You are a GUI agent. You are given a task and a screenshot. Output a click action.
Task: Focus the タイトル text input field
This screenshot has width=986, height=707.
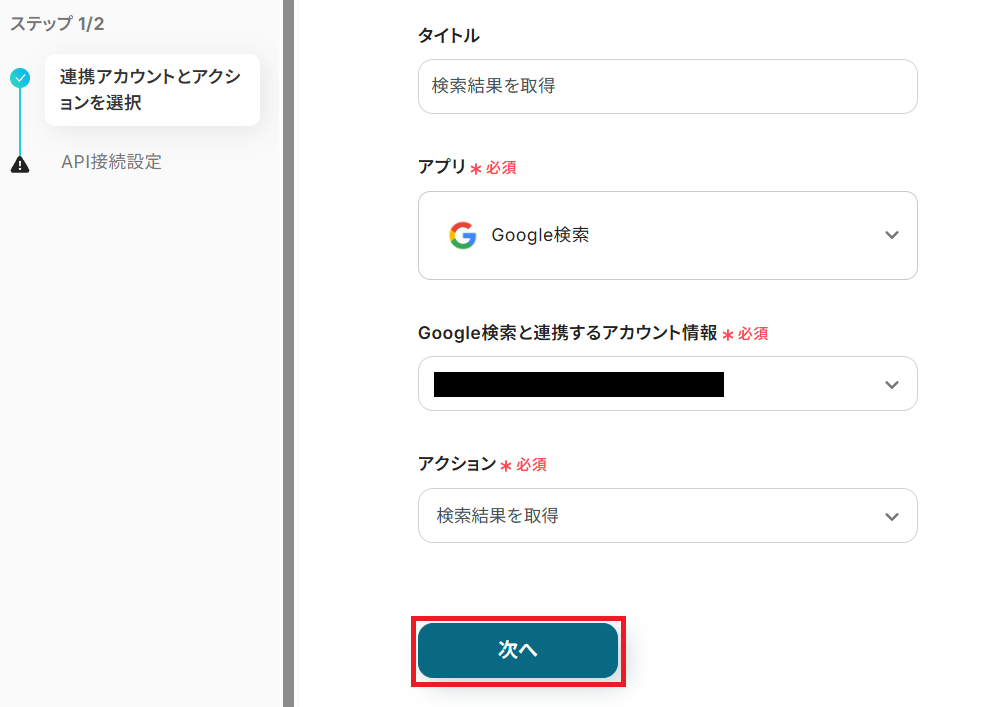coord(667,87)
